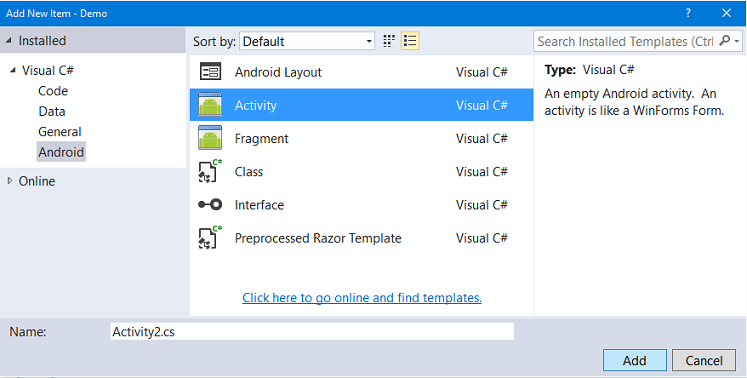Click the Add button
Image resolution: width=747 pixels, height=378 pixels.
click(635, 360)
